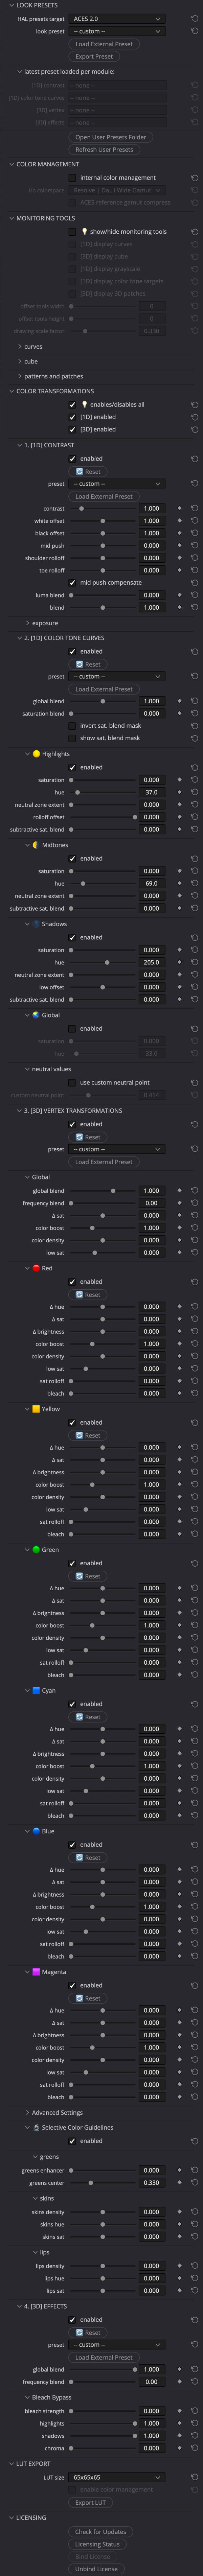Click reset icon next to contrast value
203x2576 pixels.
point(194,508)
